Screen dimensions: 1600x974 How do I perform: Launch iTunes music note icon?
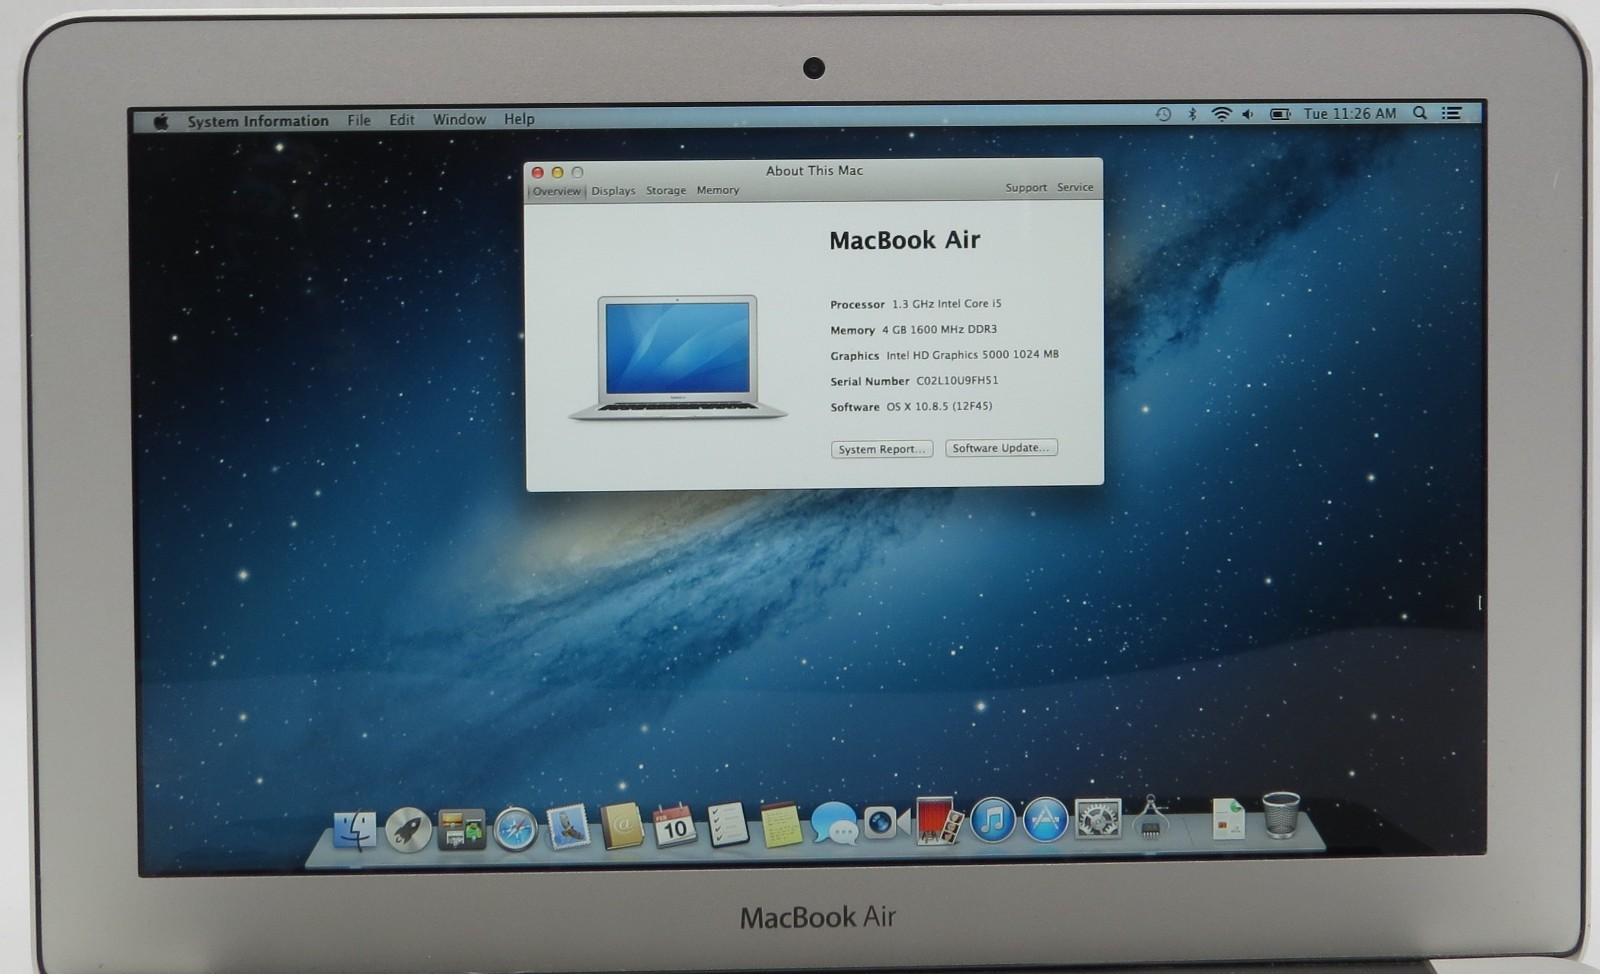coord(992,820)
